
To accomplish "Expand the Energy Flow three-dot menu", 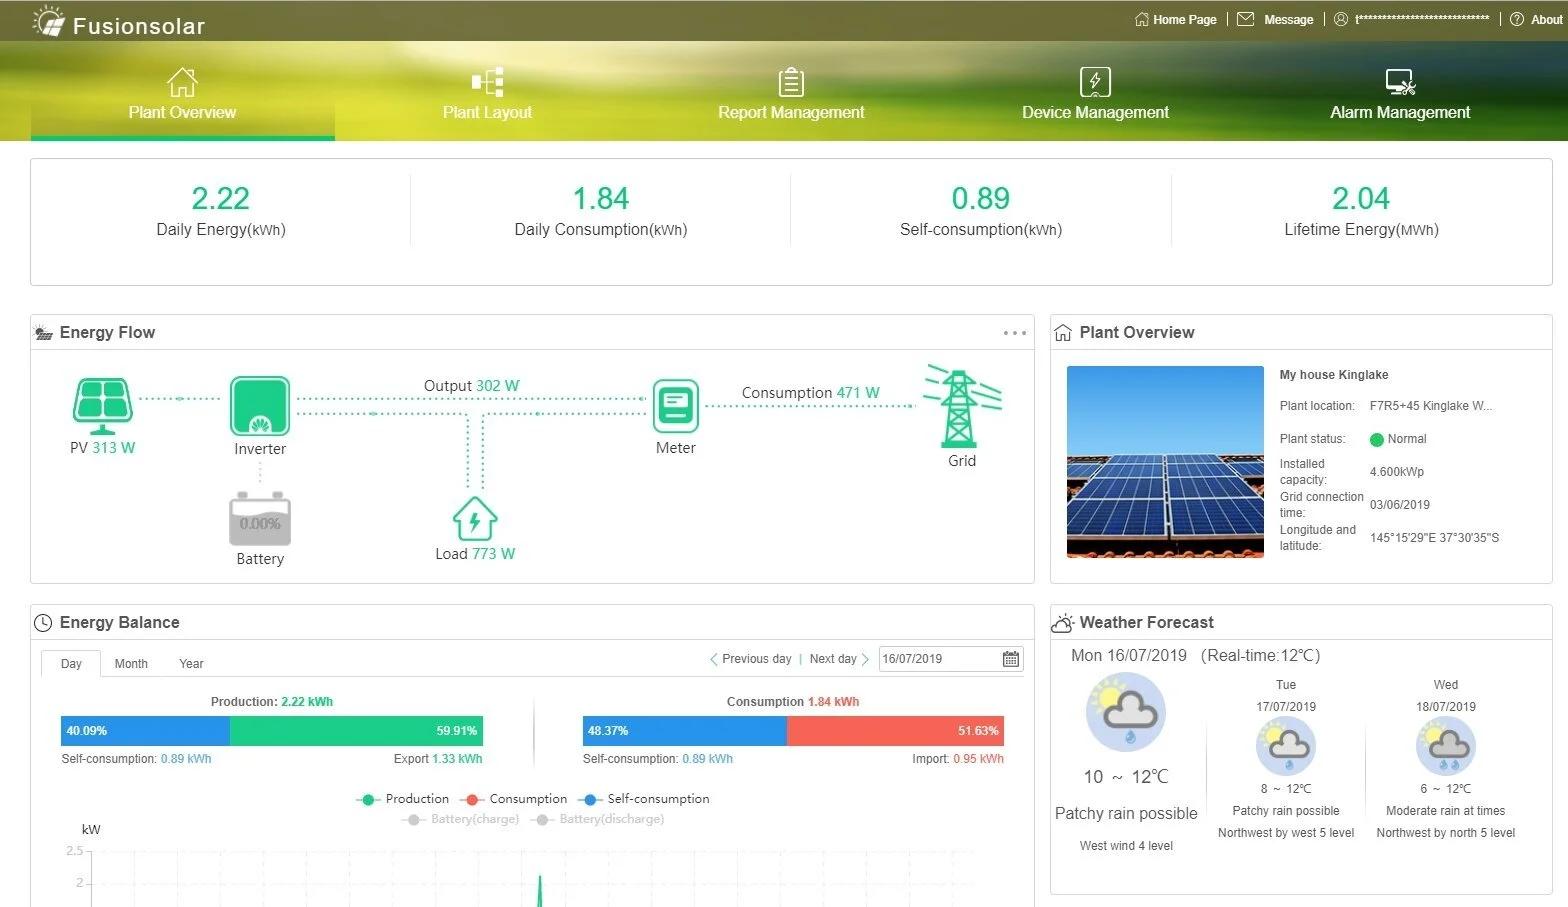I will click(1015, 333).
